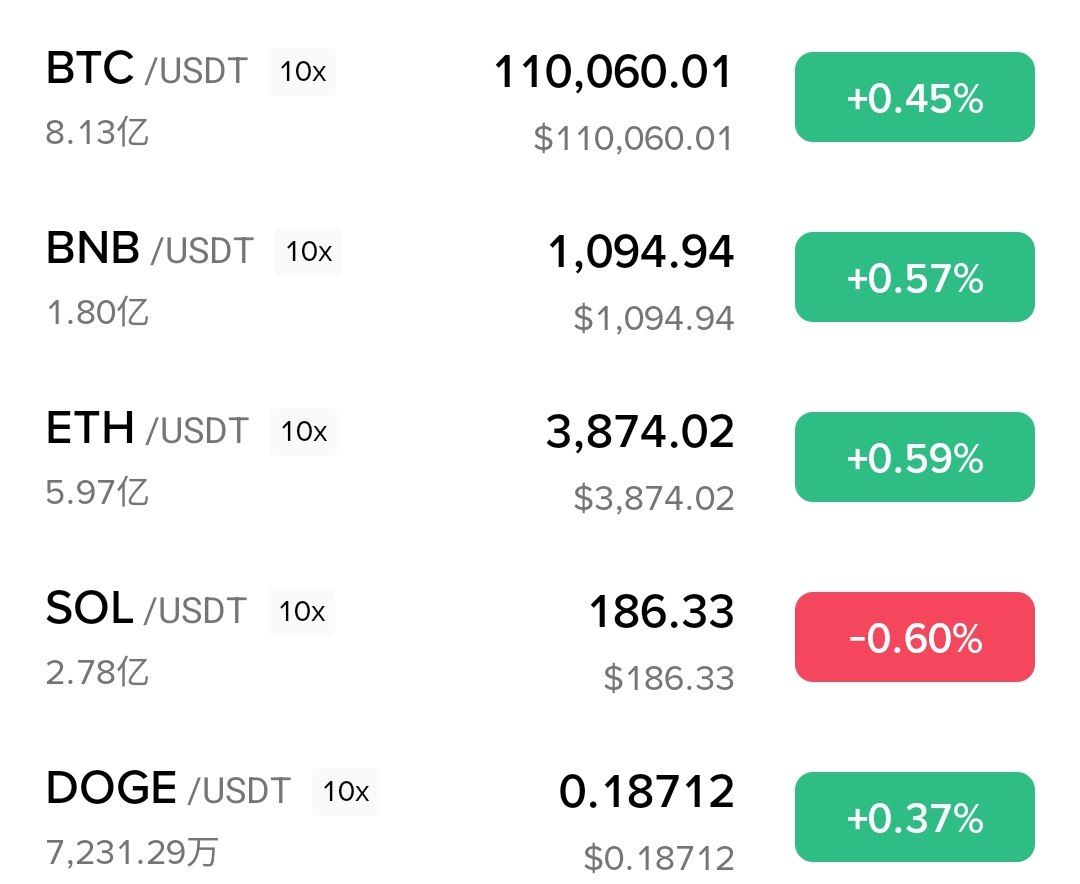Open the BNB/USDT trading pair
This screenshot has height=884, width=1080.
coord(150,250)
